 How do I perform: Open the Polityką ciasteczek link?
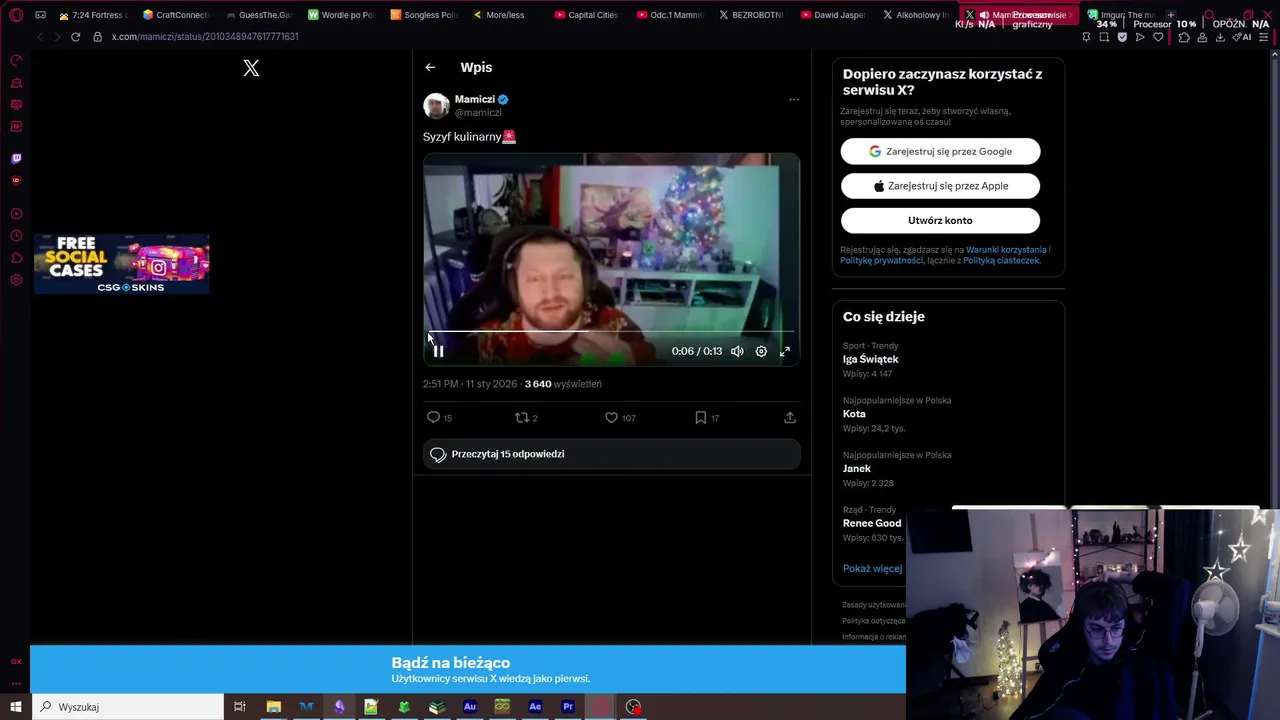tap(1001, 260)
